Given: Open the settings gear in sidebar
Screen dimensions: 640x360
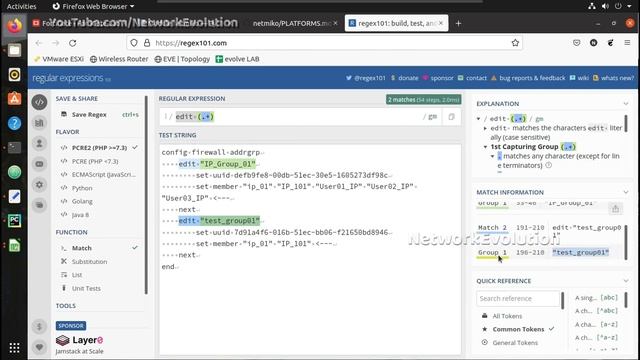Looking at the screenshot, I should pos(39,184).
